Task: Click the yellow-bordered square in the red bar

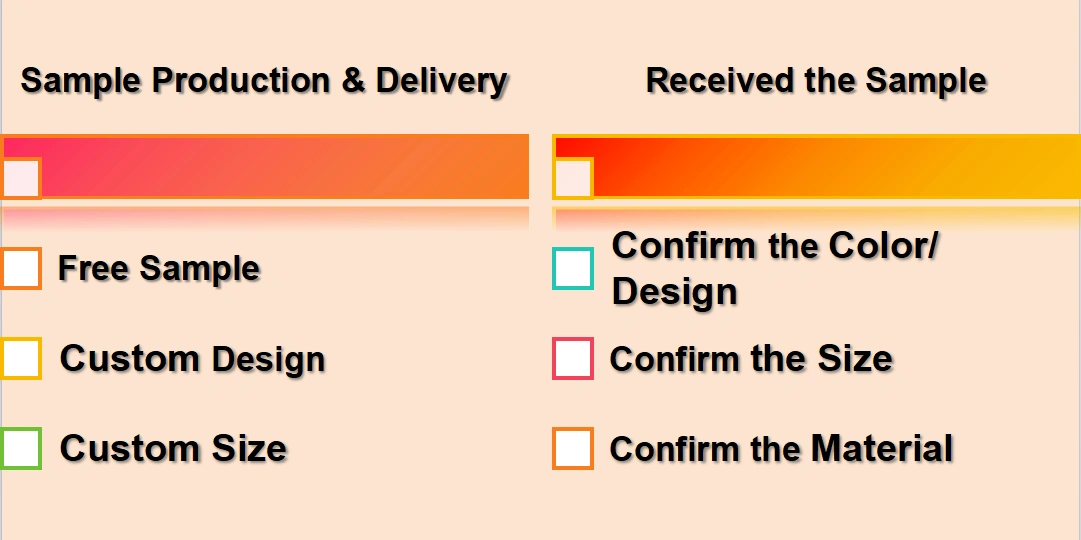Action: point(573,179)
